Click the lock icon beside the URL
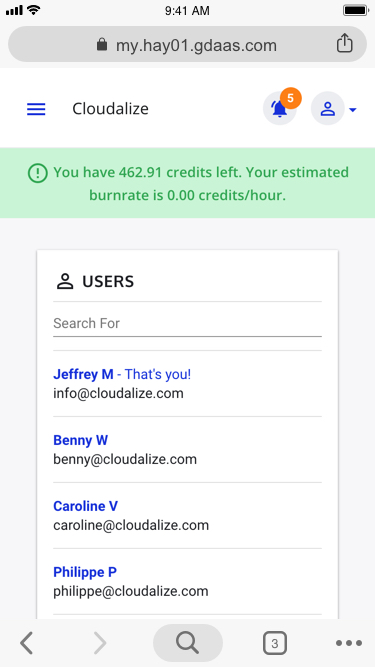This screenshot has width=375, height=667. tap(102, 44)
